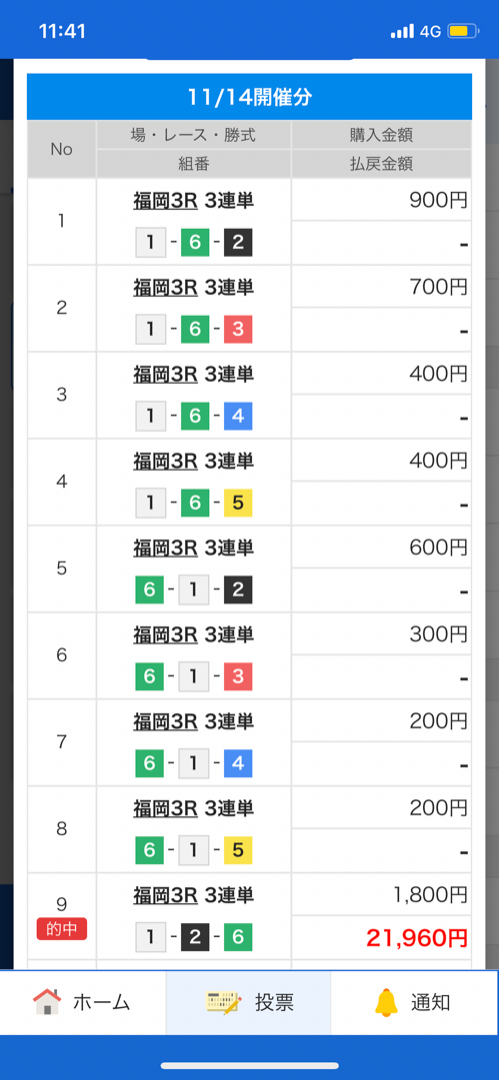
Task: Tap blue boat number 4 in row 7
Action: tap(238, 763)
